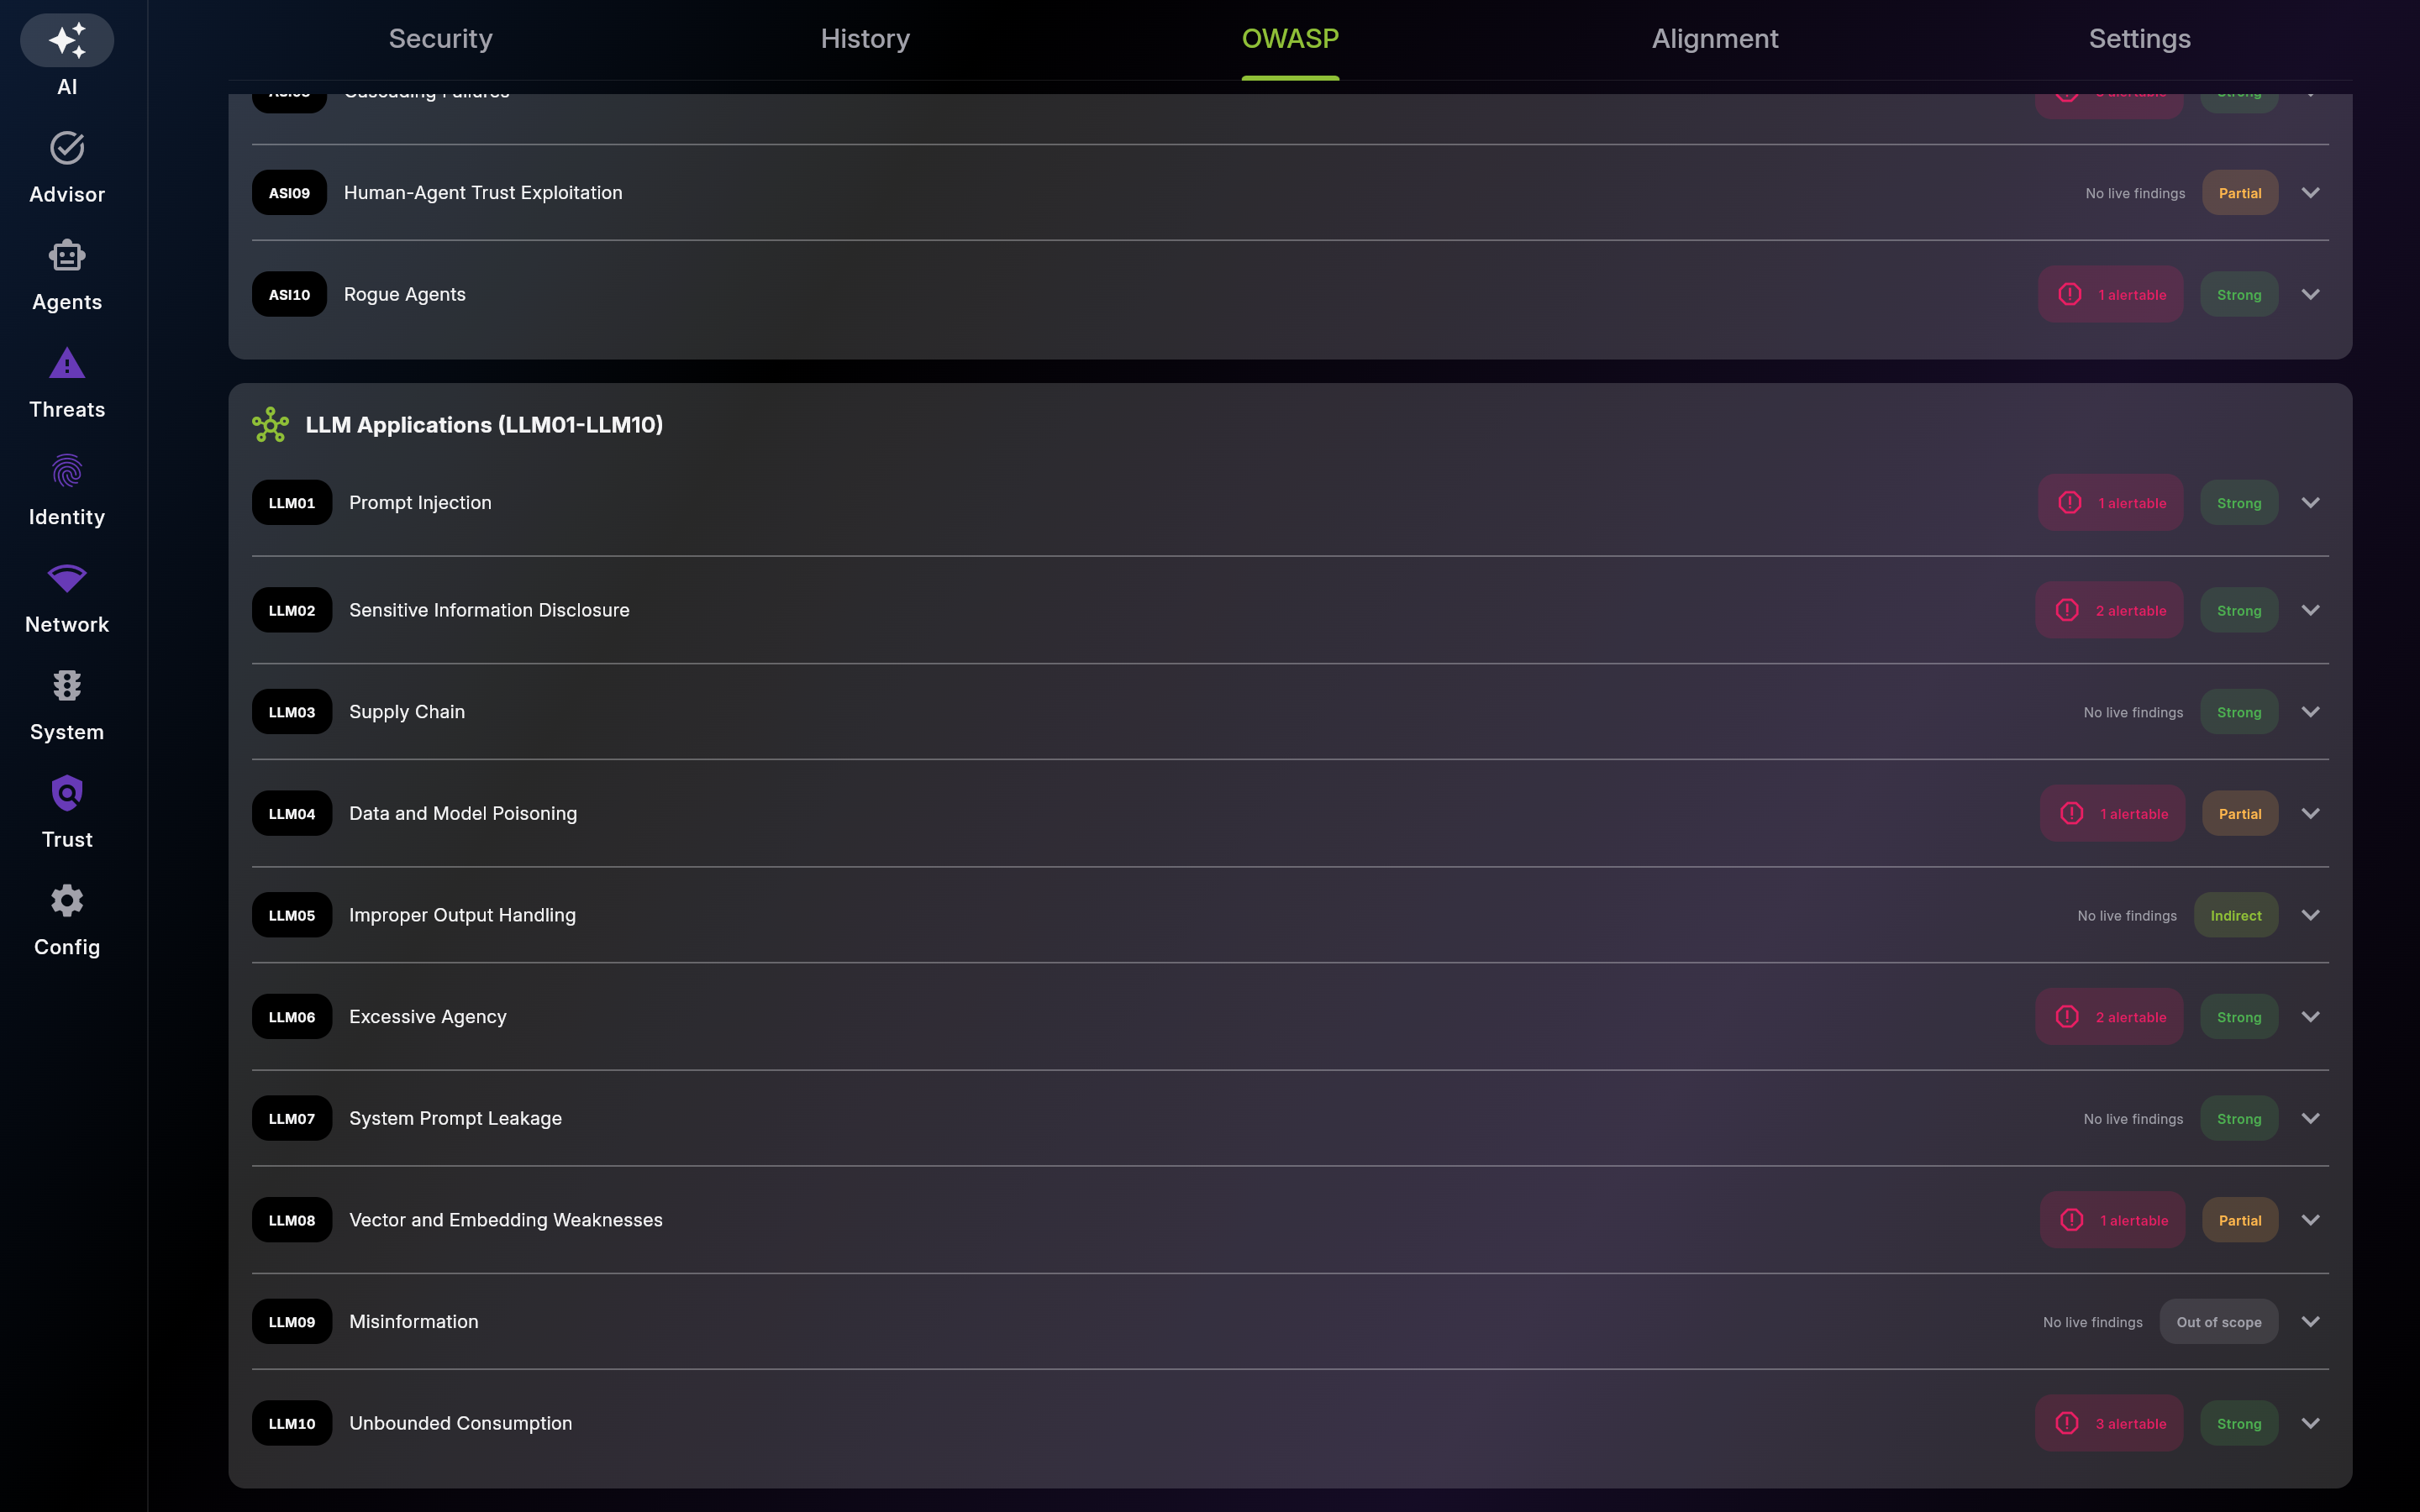Viewport: 2420px width, 1512px height.
Task: Select the OWASP tab
Action: click(x=1290, y=38)
